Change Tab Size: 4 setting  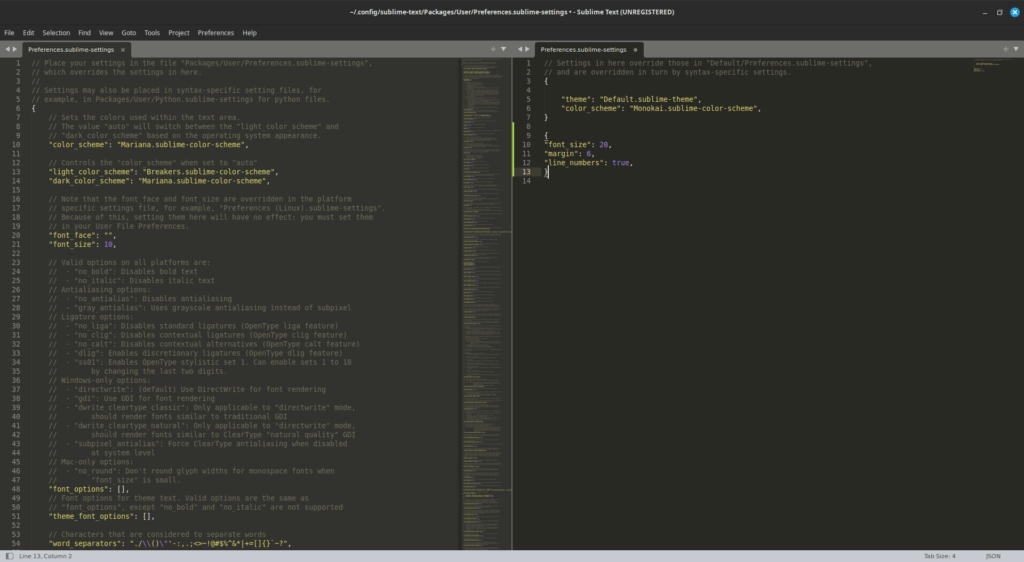click(x=940, y=556)
